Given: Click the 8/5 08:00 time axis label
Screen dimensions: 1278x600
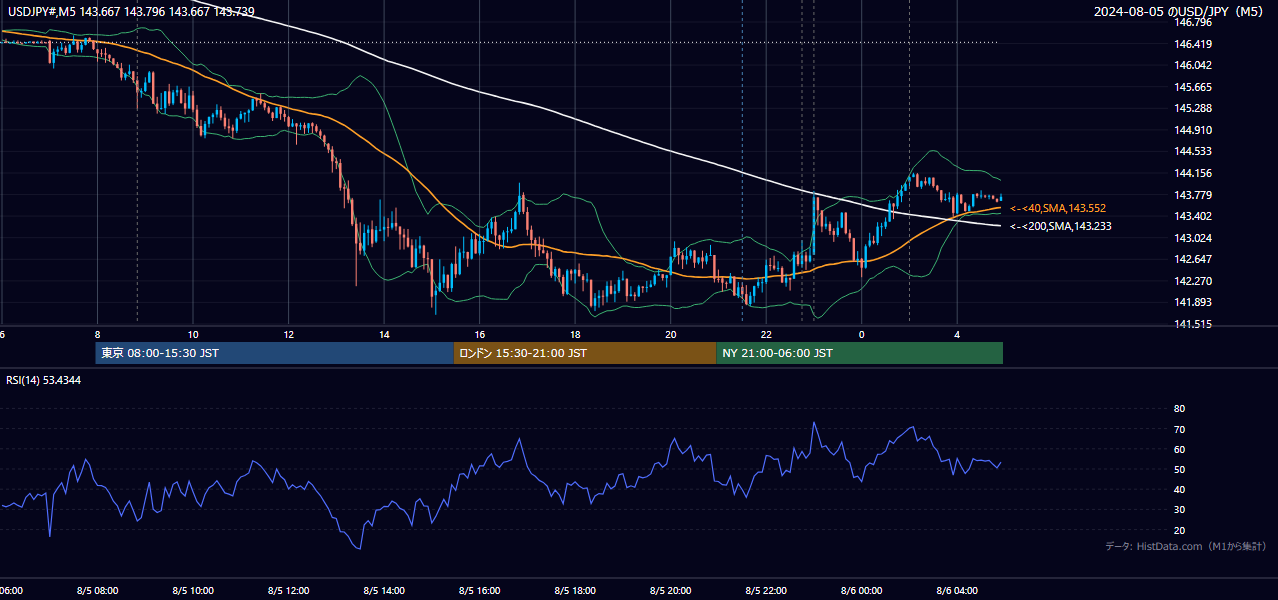Looking at the screenshot, I should (97, 590).
